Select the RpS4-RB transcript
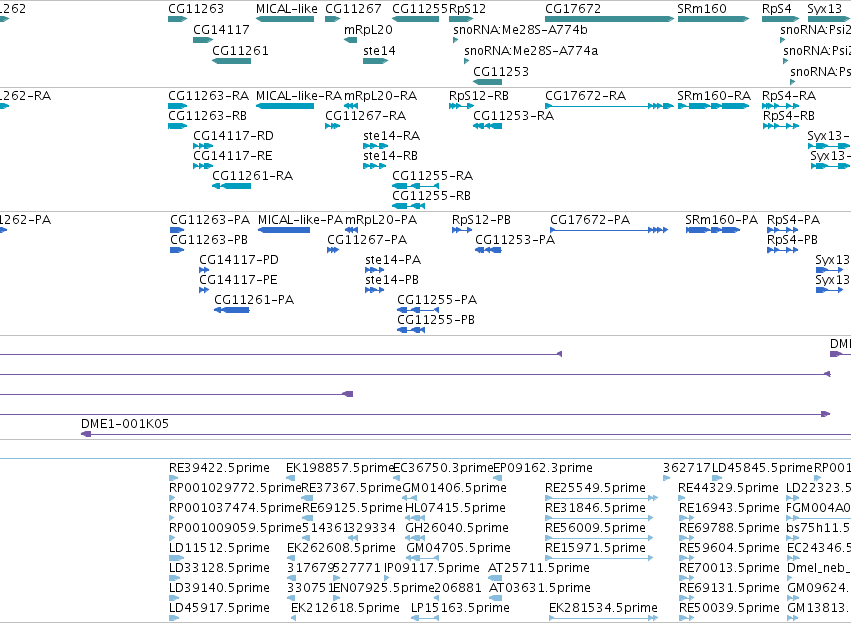Viewport: 851px width, 623px height. (780, 126)
